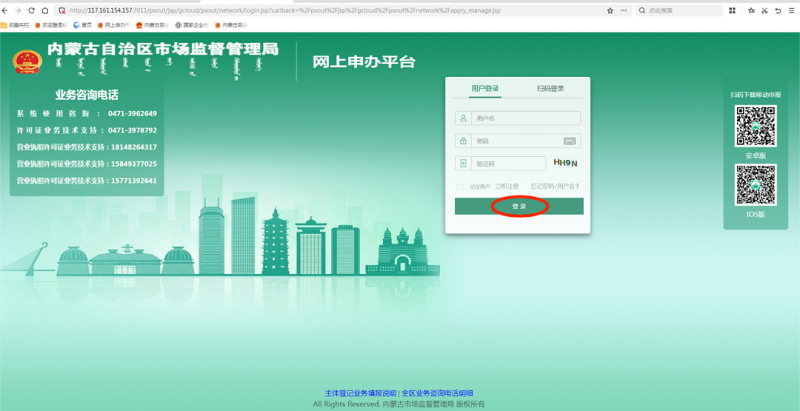Switch to the 扫码登录 tab
Image resolution: width=800 pixels, height=411 pixels.
coord(550,89)
